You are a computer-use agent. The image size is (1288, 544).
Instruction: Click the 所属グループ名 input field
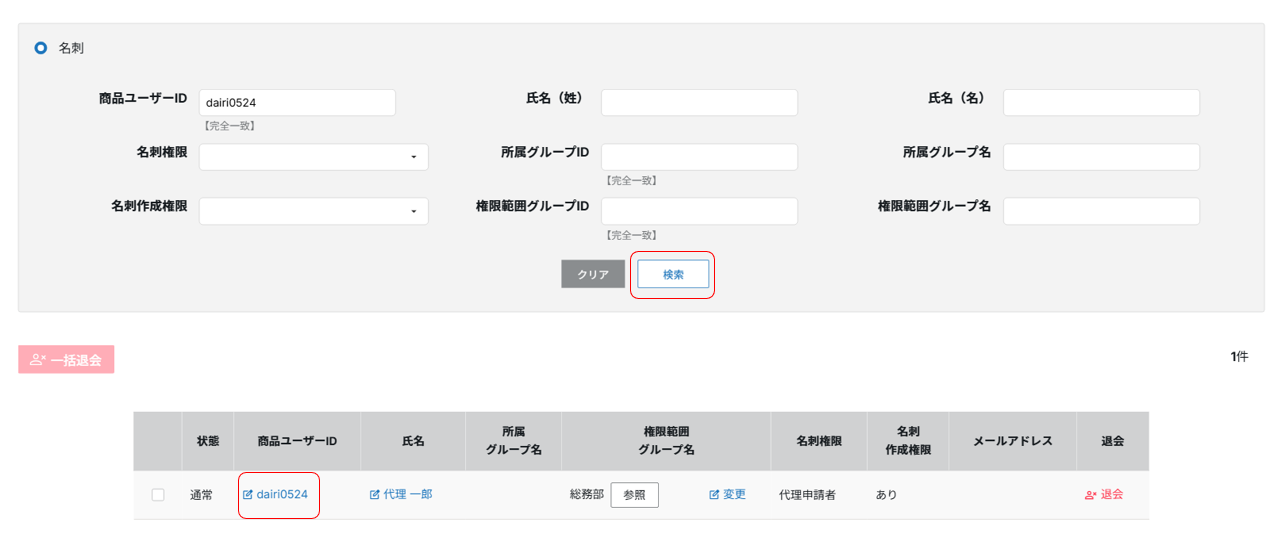(x=1101, y=157)
